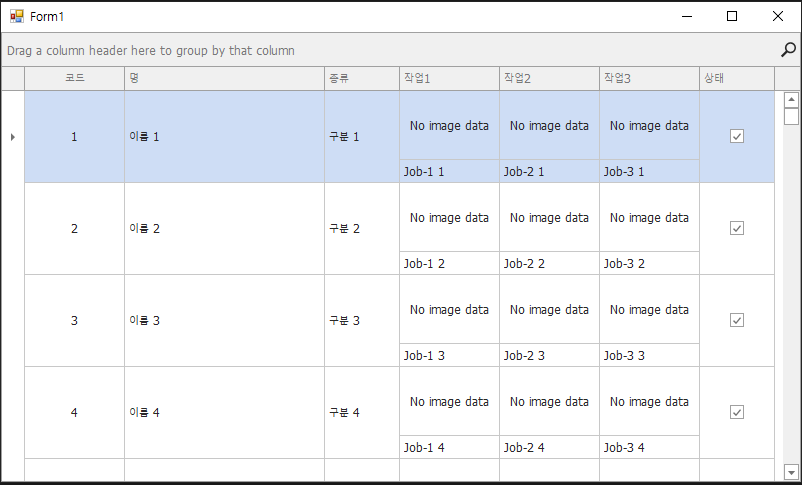Maximize the Form1 window
Image resolution: width=802 pixels, height=485 pixels.
coord(732,16)
